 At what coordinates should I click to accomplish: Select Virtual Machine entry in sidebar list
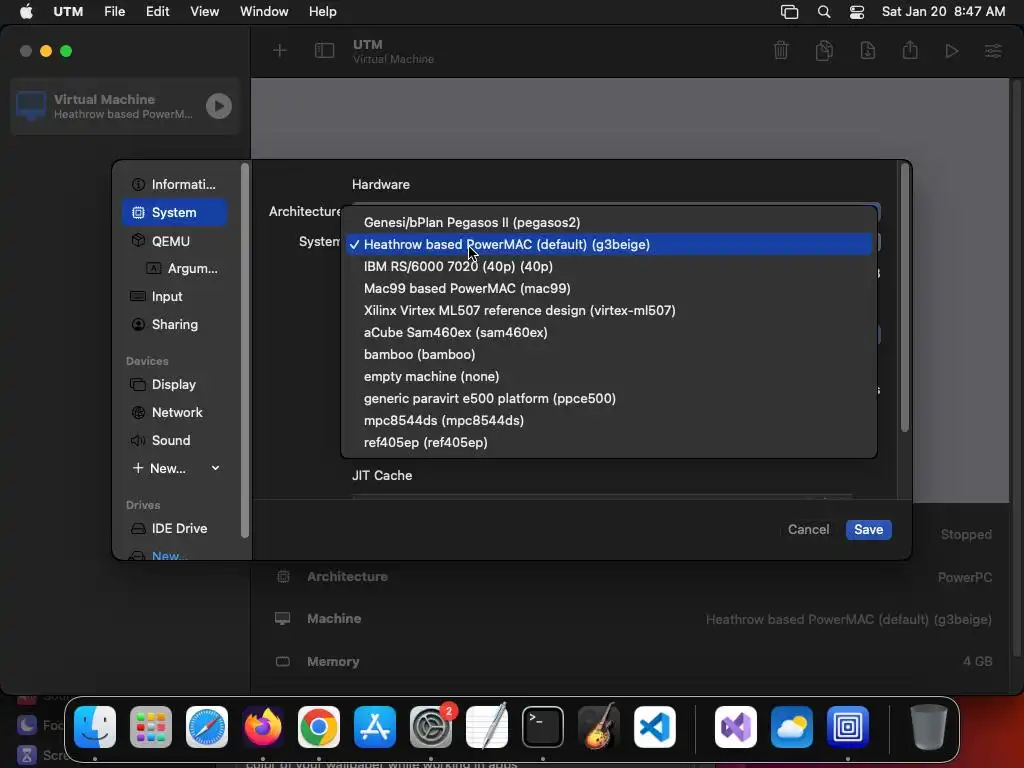pos(125,106)
